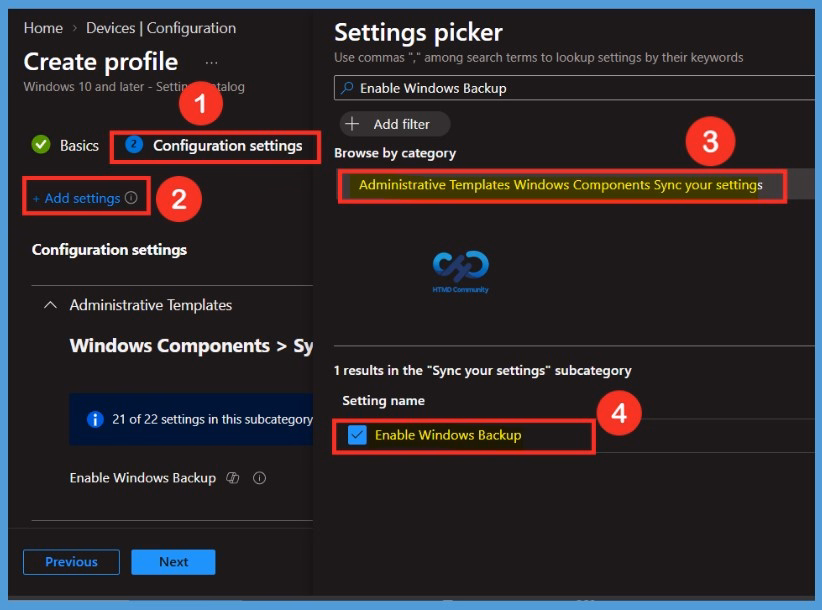The width and height of the screenshot is (822, 610).
Task: Click the blue info icon in settings banner
Action: [95, 419]
